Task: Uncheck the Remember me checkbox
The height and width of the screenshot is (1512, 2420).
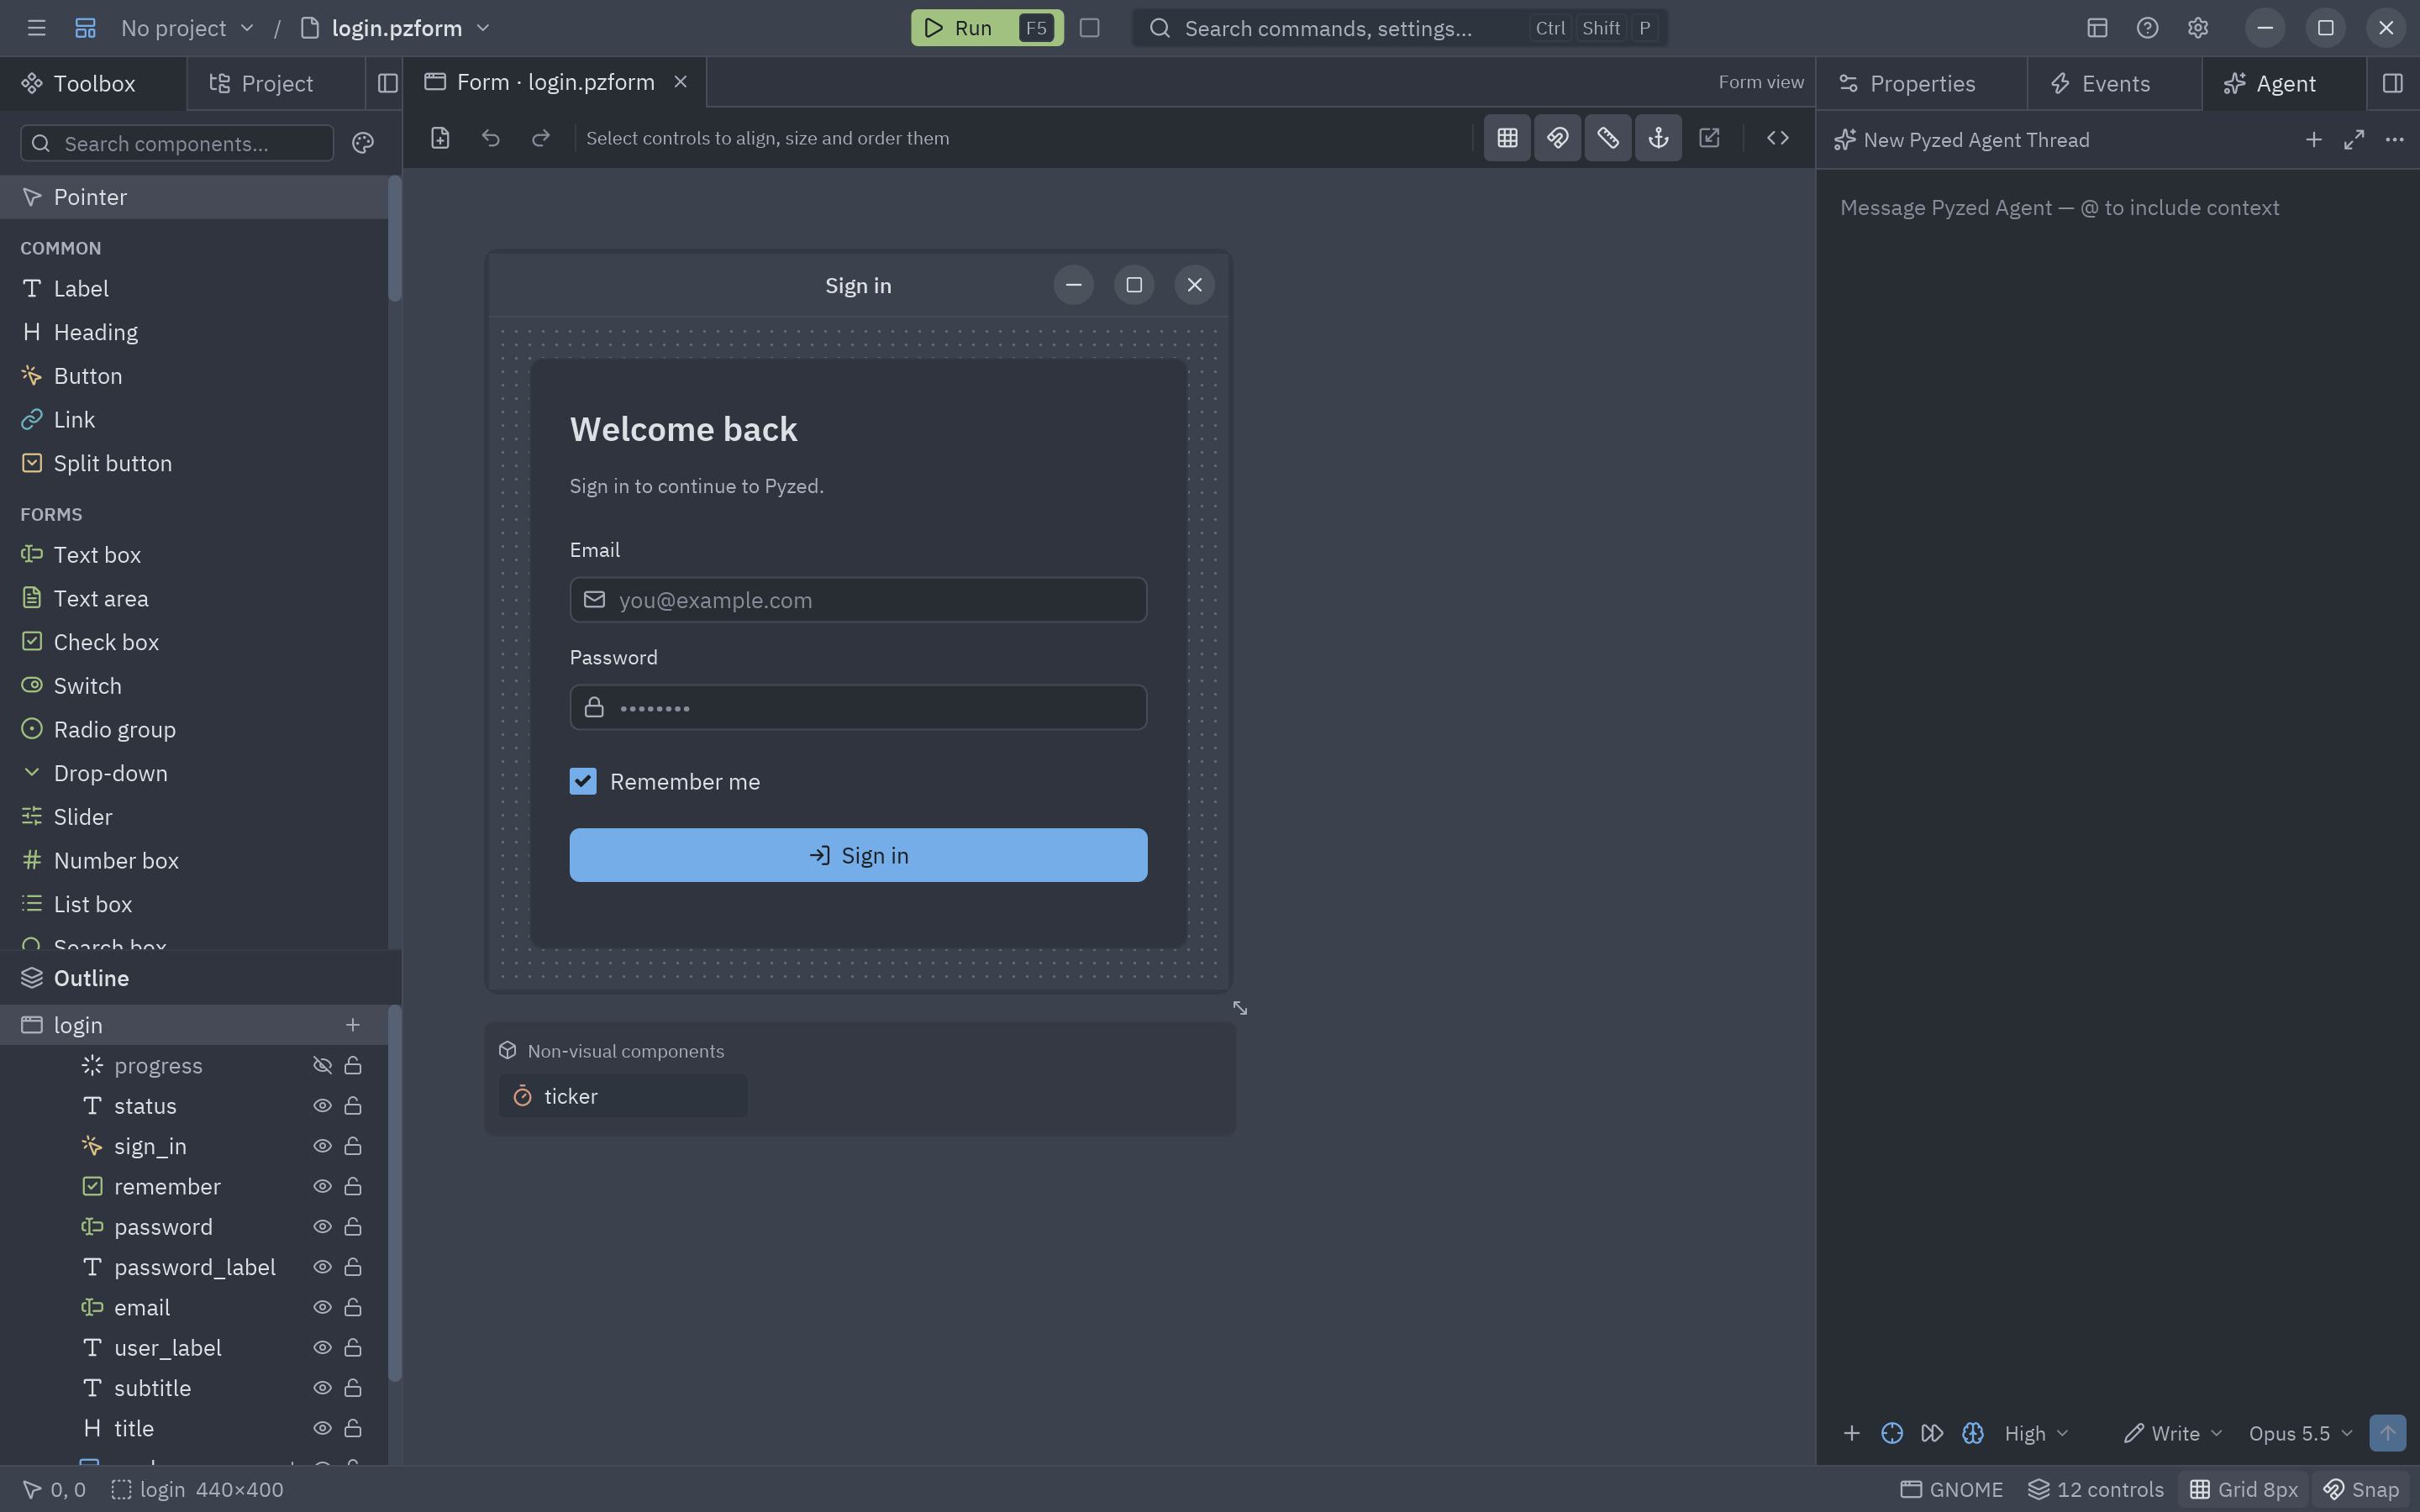Action: 583,781
